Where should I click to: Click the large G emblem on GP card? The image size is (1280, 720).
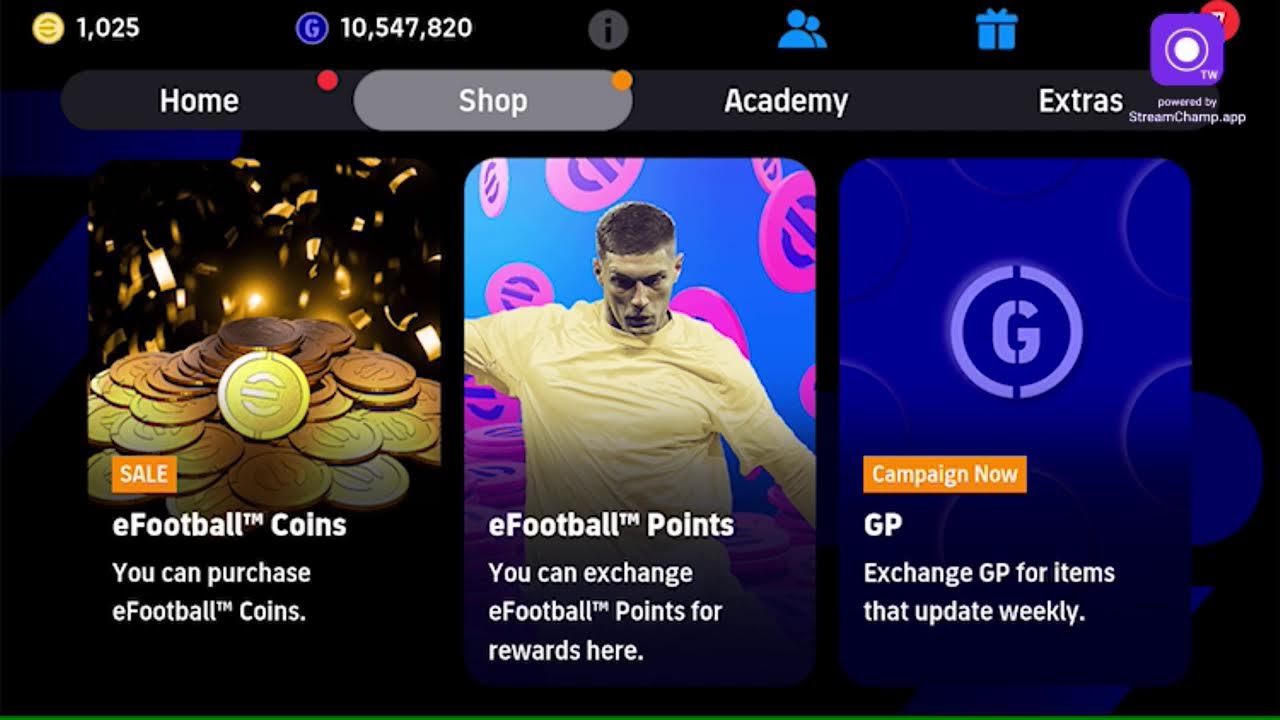coord(1015,331)
